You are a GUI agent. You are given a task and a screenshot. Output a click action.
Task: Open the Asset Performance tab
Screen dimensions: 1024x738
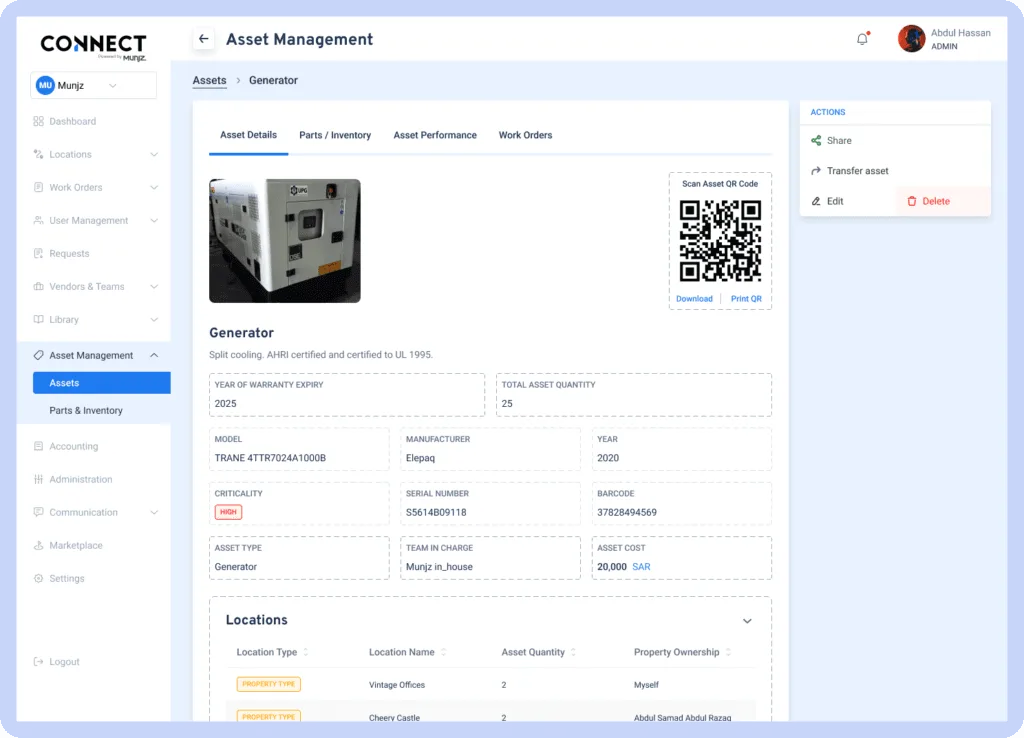click(435, 135)
